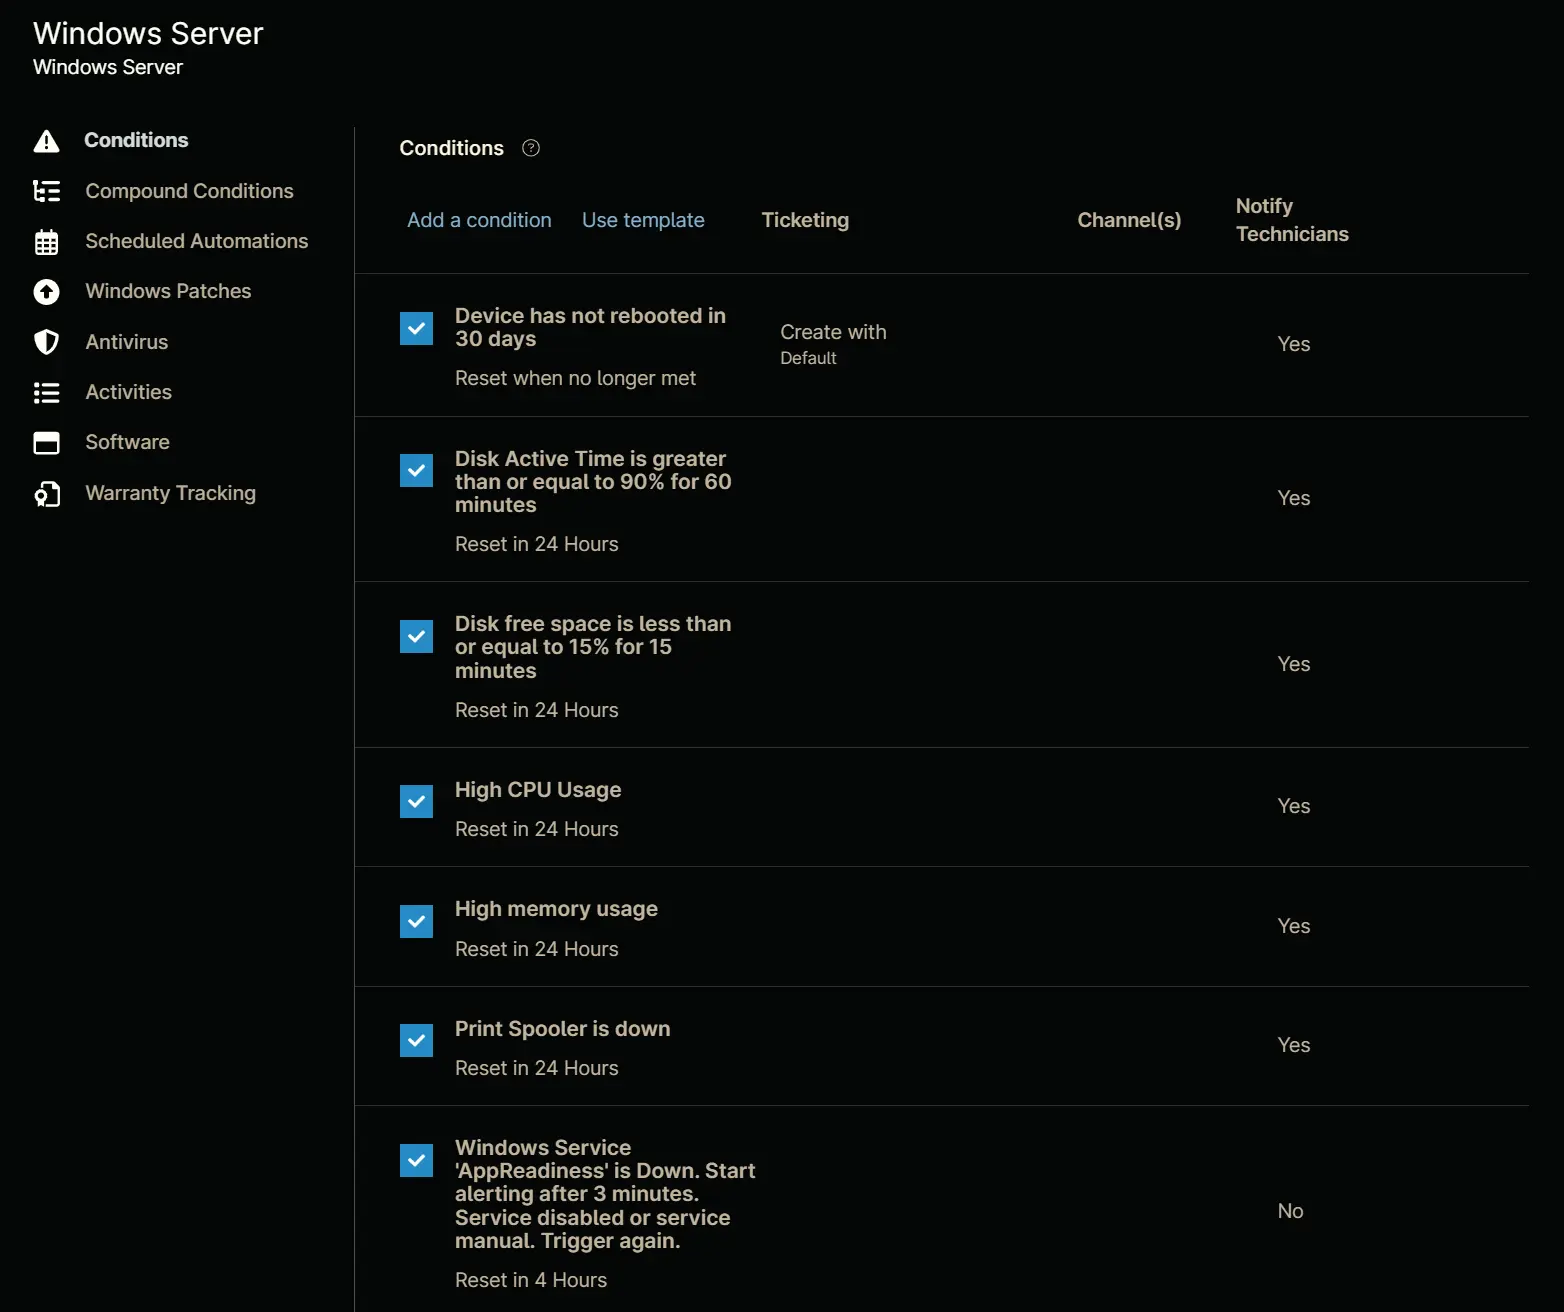Go to the Windows Patches section

pos(168,291)
